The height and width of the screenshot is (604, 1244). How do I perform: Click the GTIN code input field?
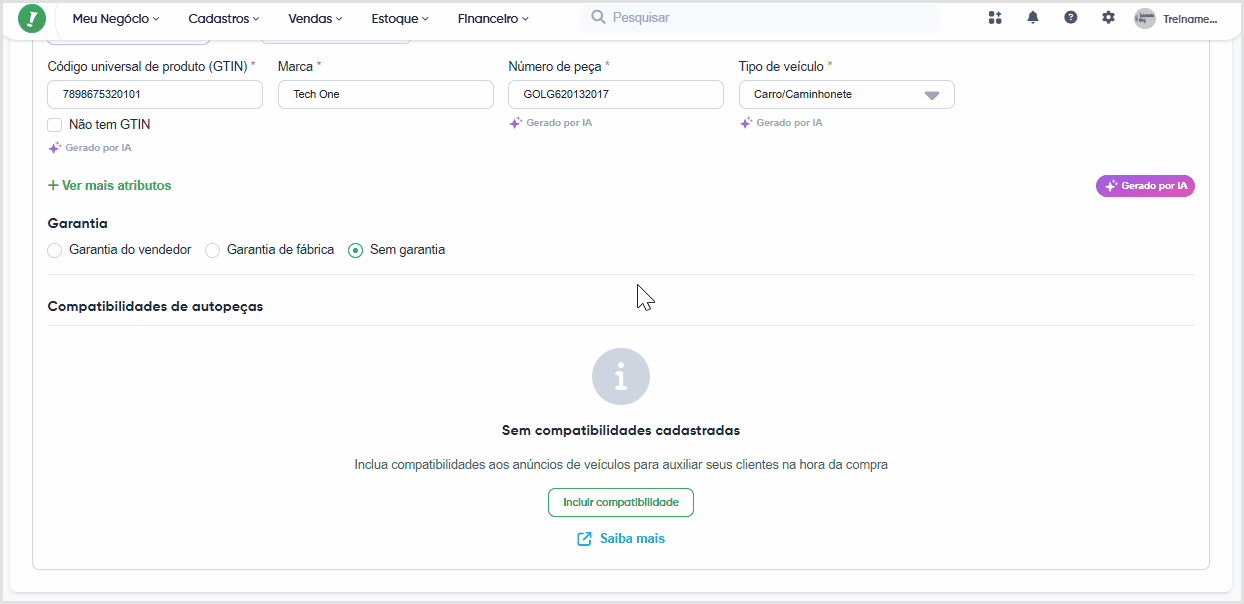(x=155, y=95)
